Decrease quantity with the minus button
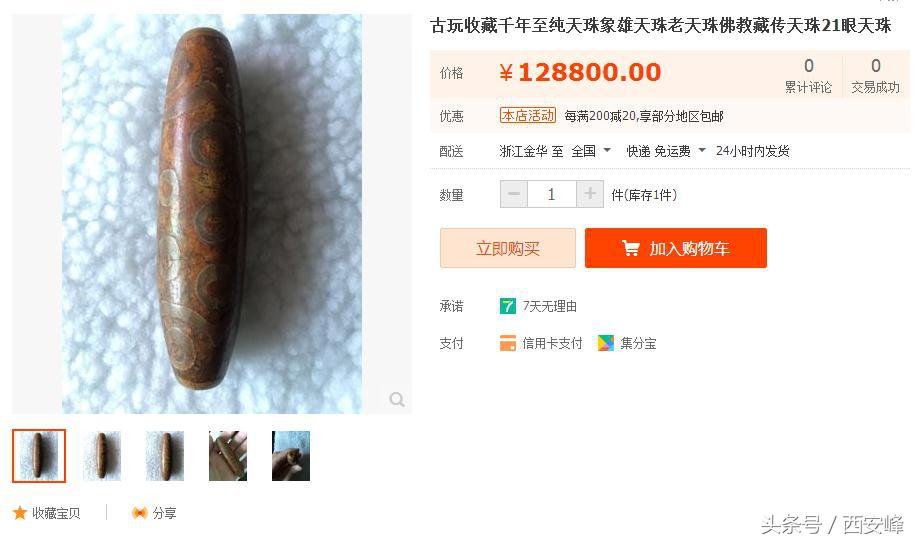 pyautogui.click(x=513, y=194)
